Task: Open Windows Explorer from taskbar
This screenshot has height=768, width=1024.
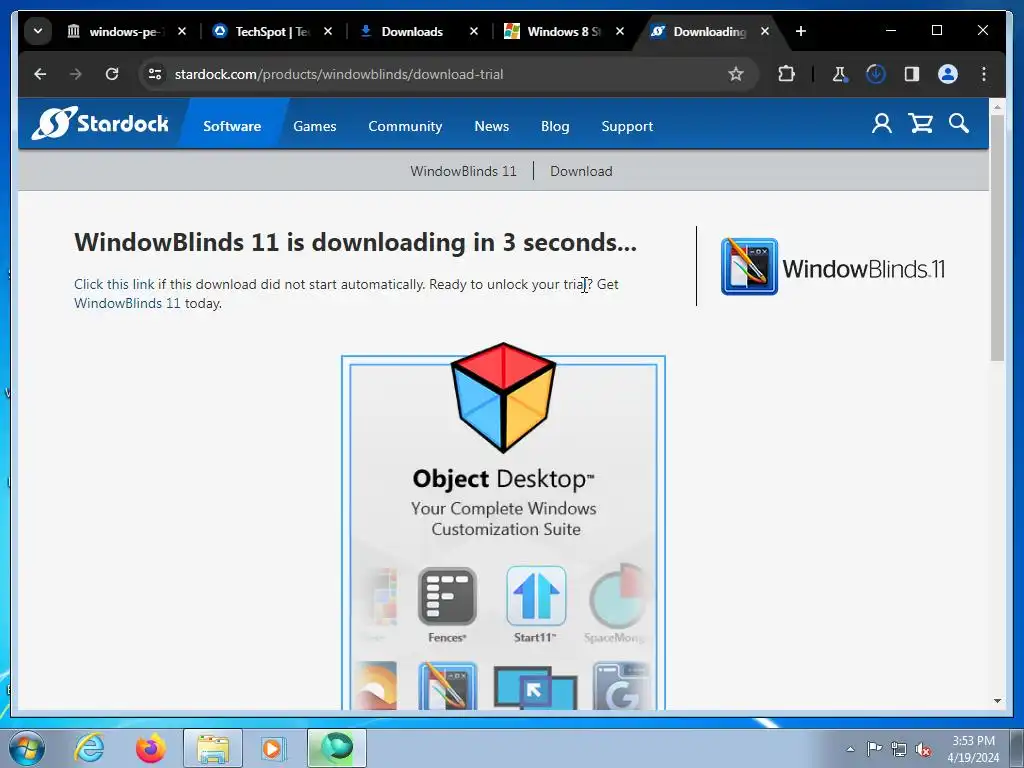Action: click(213, 748)
